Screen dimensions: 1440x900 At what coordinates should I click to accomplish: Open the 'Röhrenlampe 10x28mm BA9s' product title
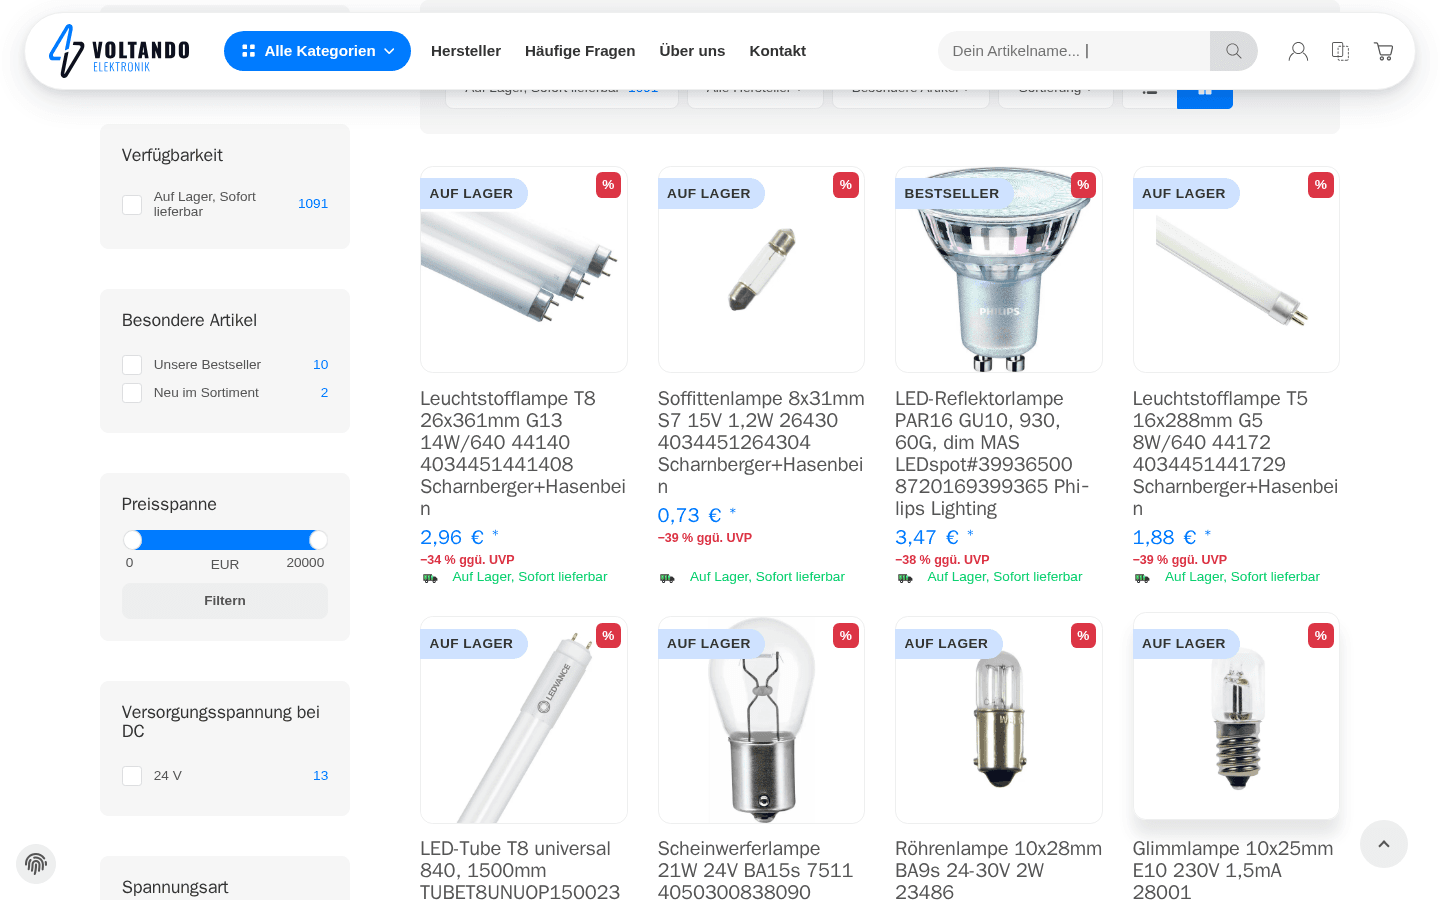coord(998,870)
